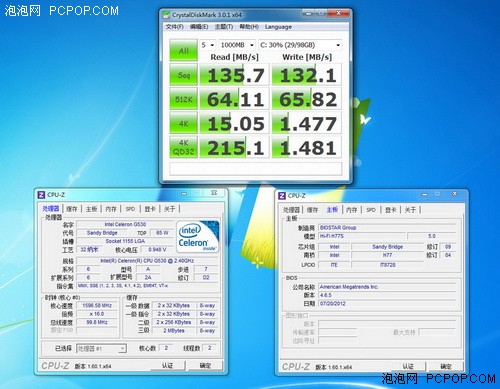The width and height of the screenshot is (500, 389).
Task: Click the 512K write result 65.82
Action: tap(307, 99)
